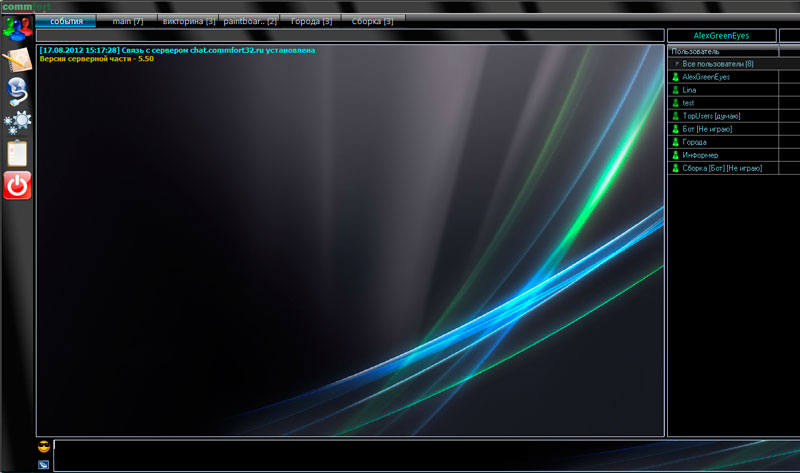Collapse the "Все пользователи [8]" group

point(675,64)
